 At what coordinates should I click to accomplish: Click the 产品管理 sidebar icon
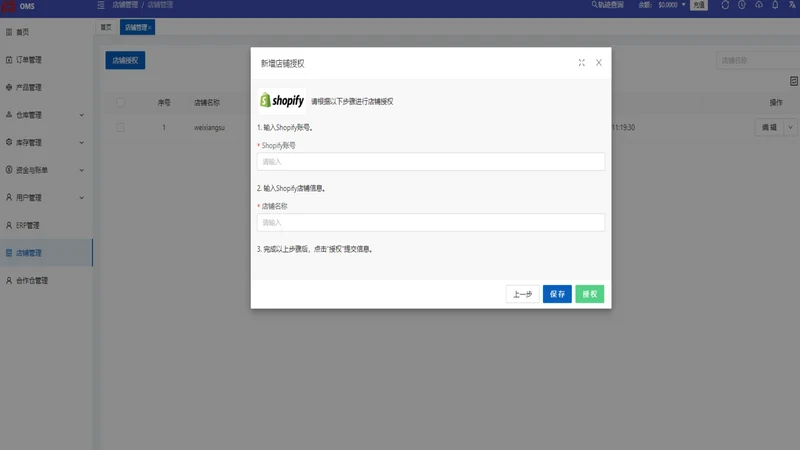9,87
